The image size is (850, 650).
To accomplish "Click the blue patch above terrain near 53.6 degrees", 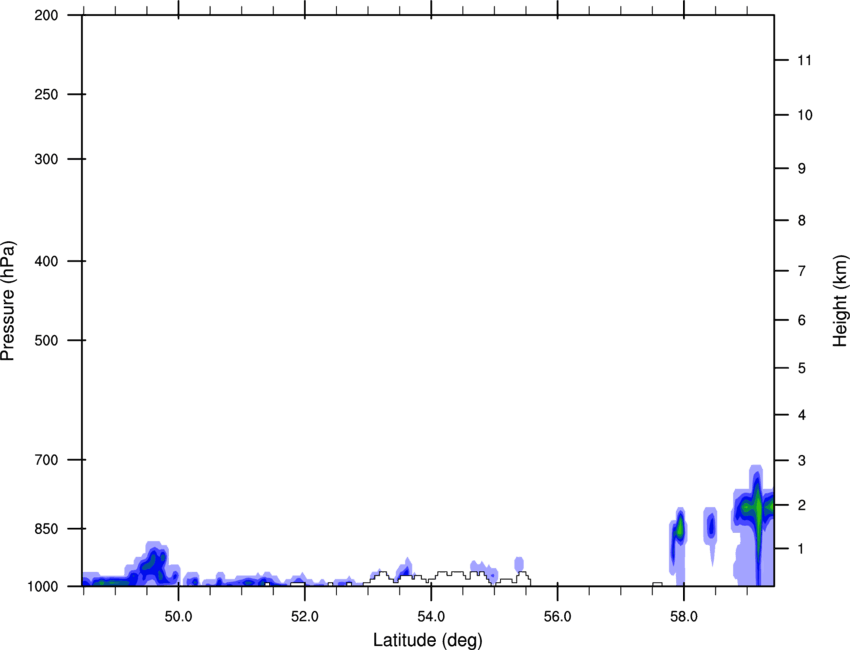I will [404, 569].
